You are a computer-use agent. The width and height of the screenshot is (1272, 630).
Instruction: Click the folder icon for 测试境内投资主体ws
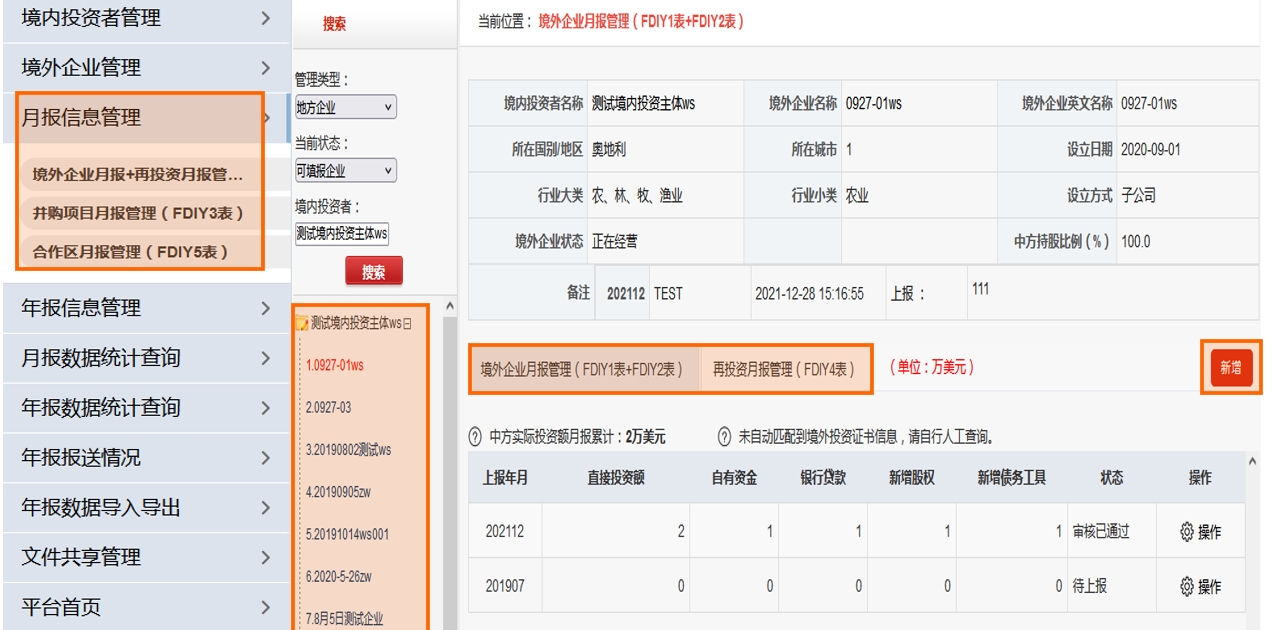[301, 324]
